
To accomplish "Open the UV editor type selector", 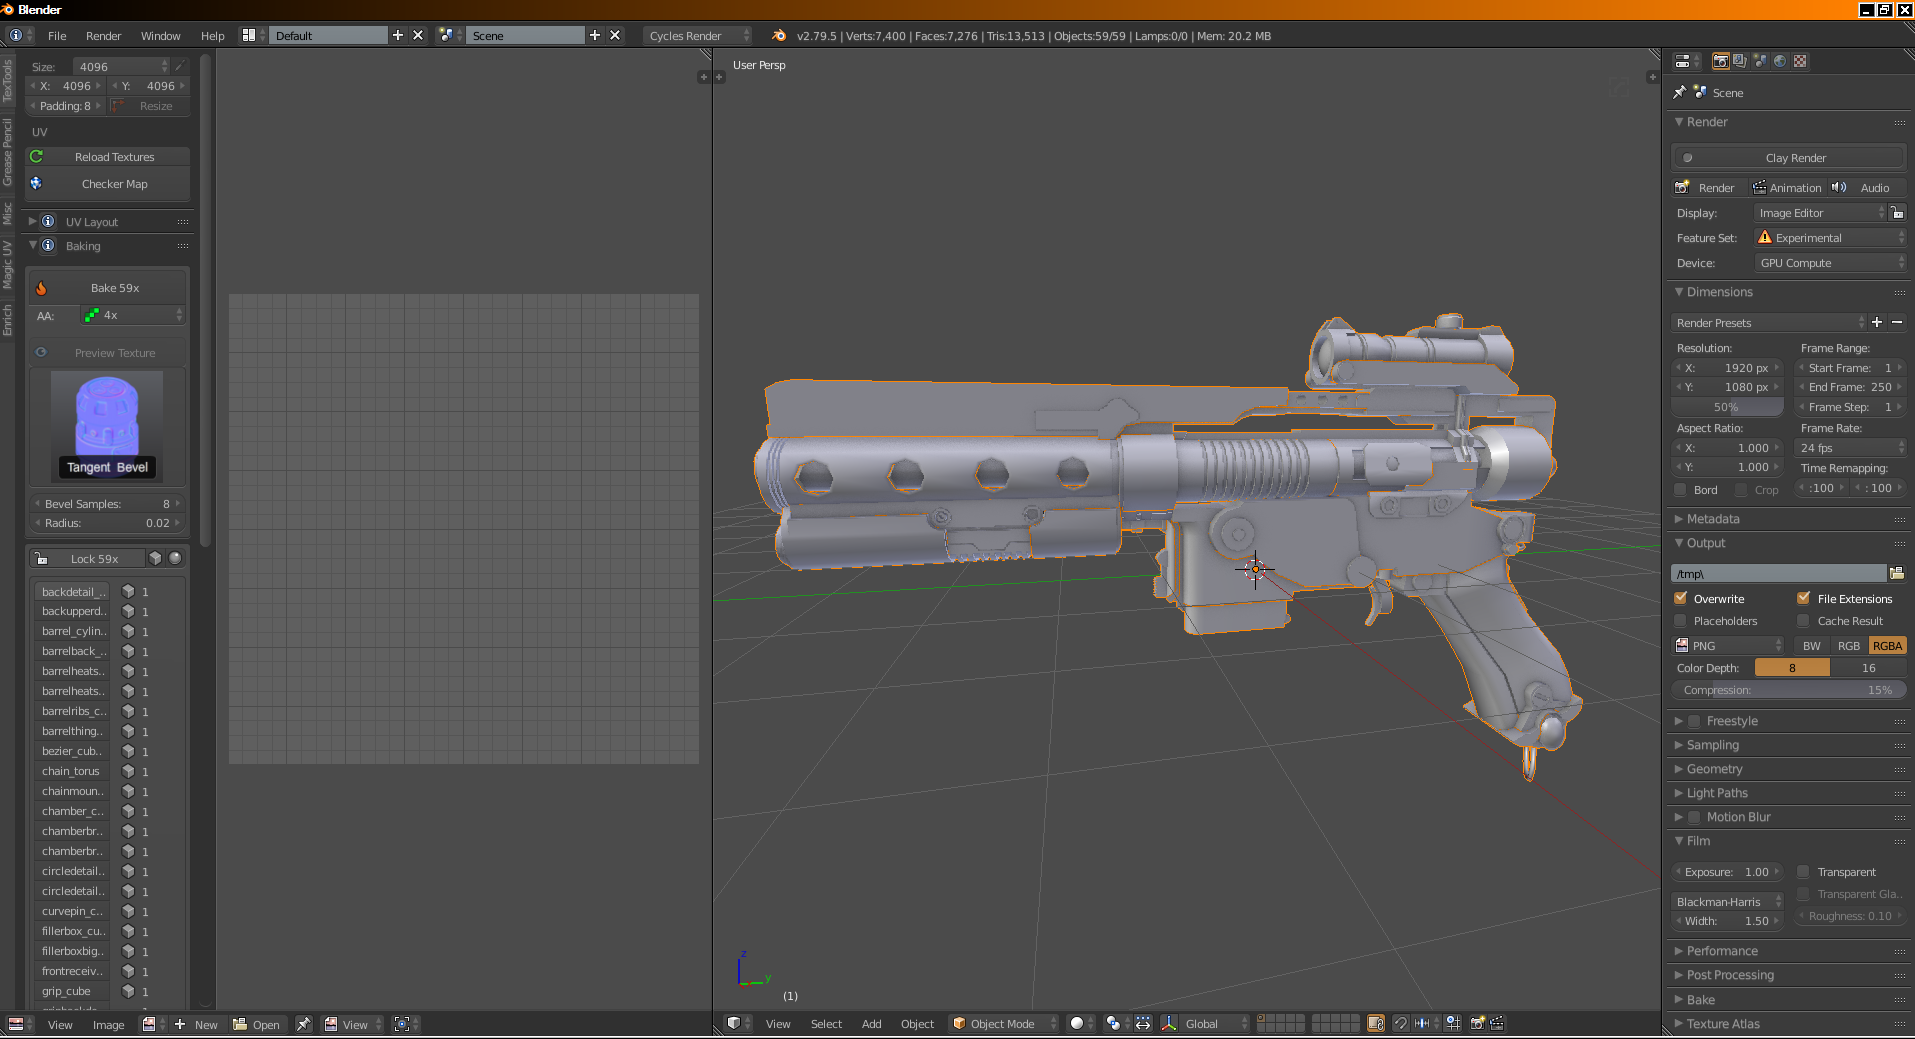I will click(x=19, y=1024).
